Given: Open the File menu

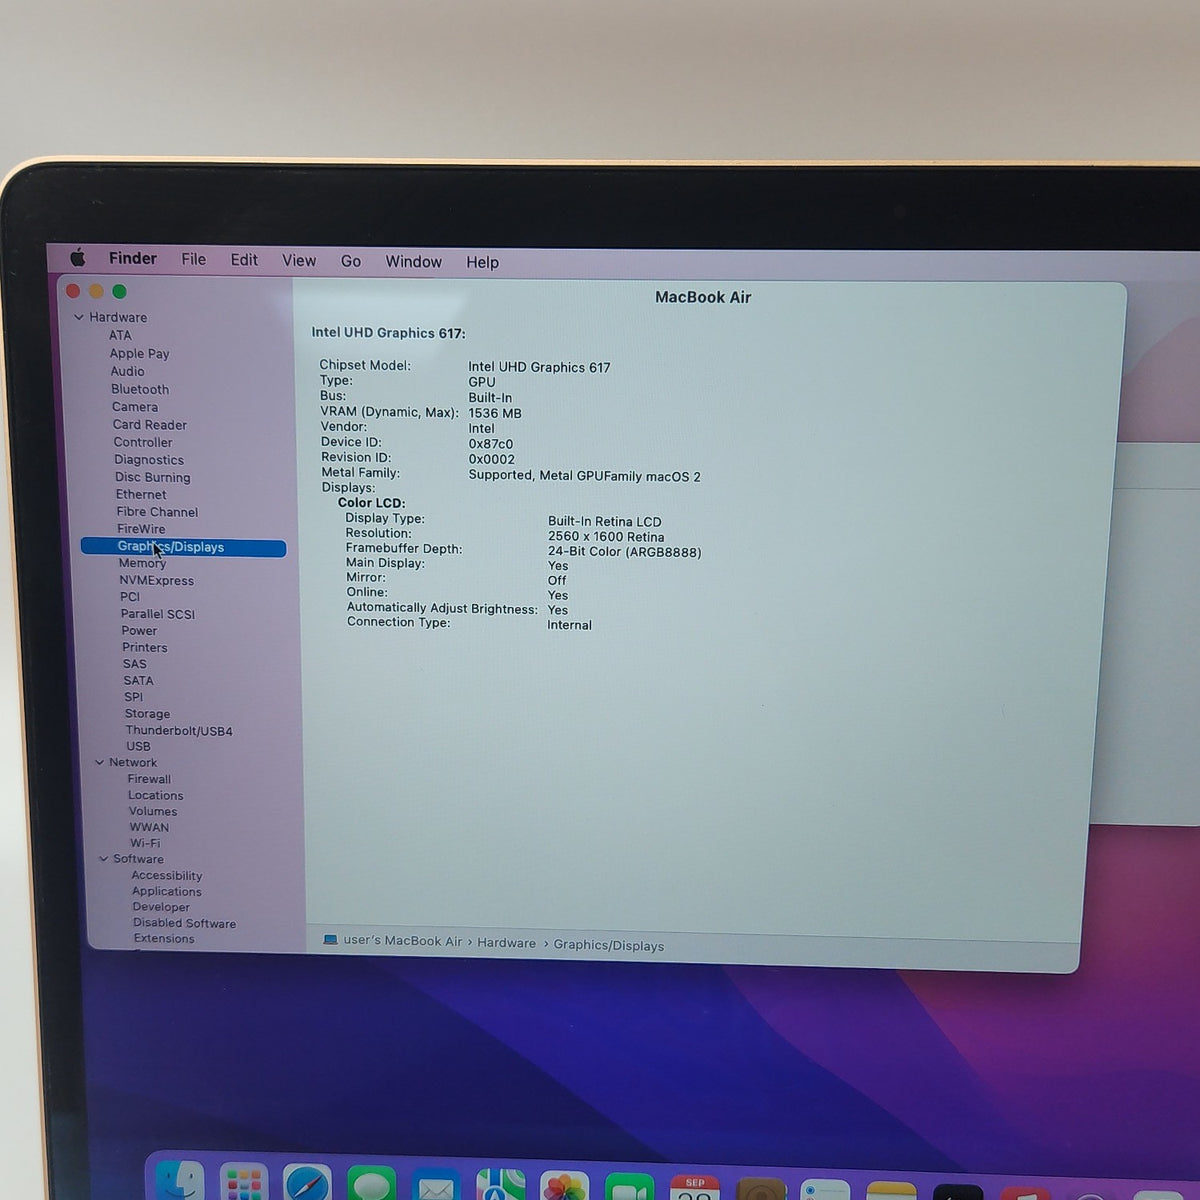Looking at the screenshot, I should (194, 259).
